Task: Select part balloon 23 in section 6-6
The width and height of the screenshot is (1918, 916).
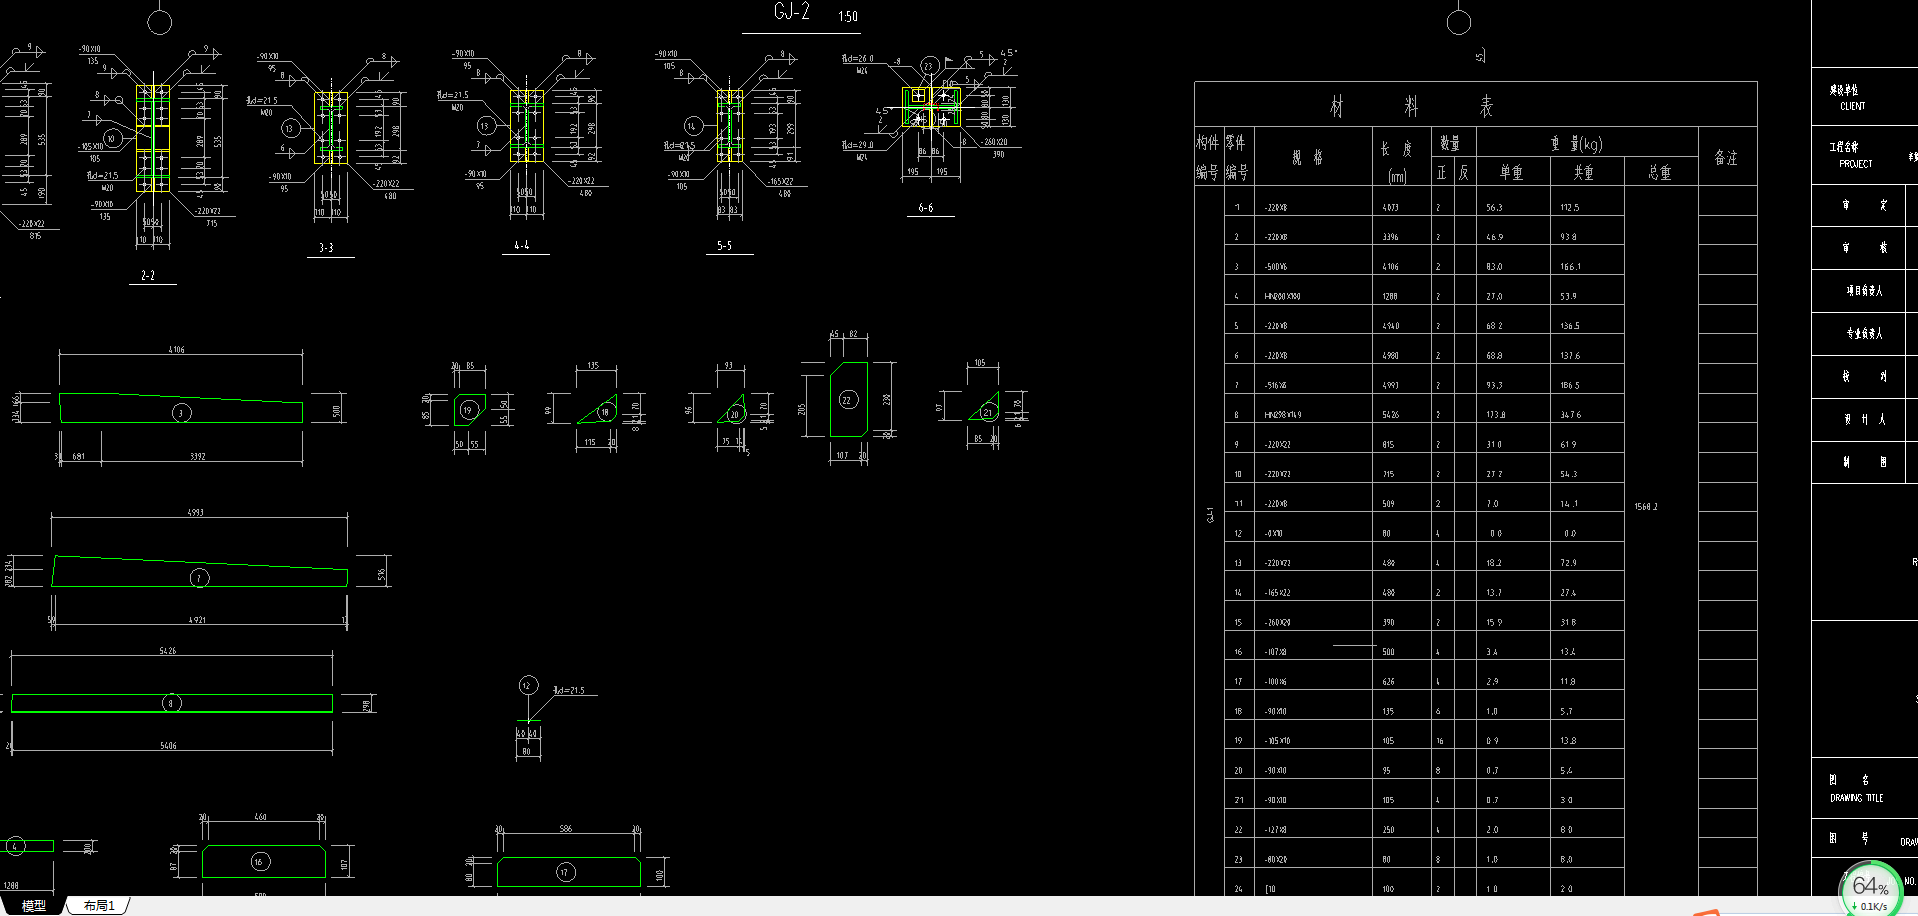Action: 929,66
